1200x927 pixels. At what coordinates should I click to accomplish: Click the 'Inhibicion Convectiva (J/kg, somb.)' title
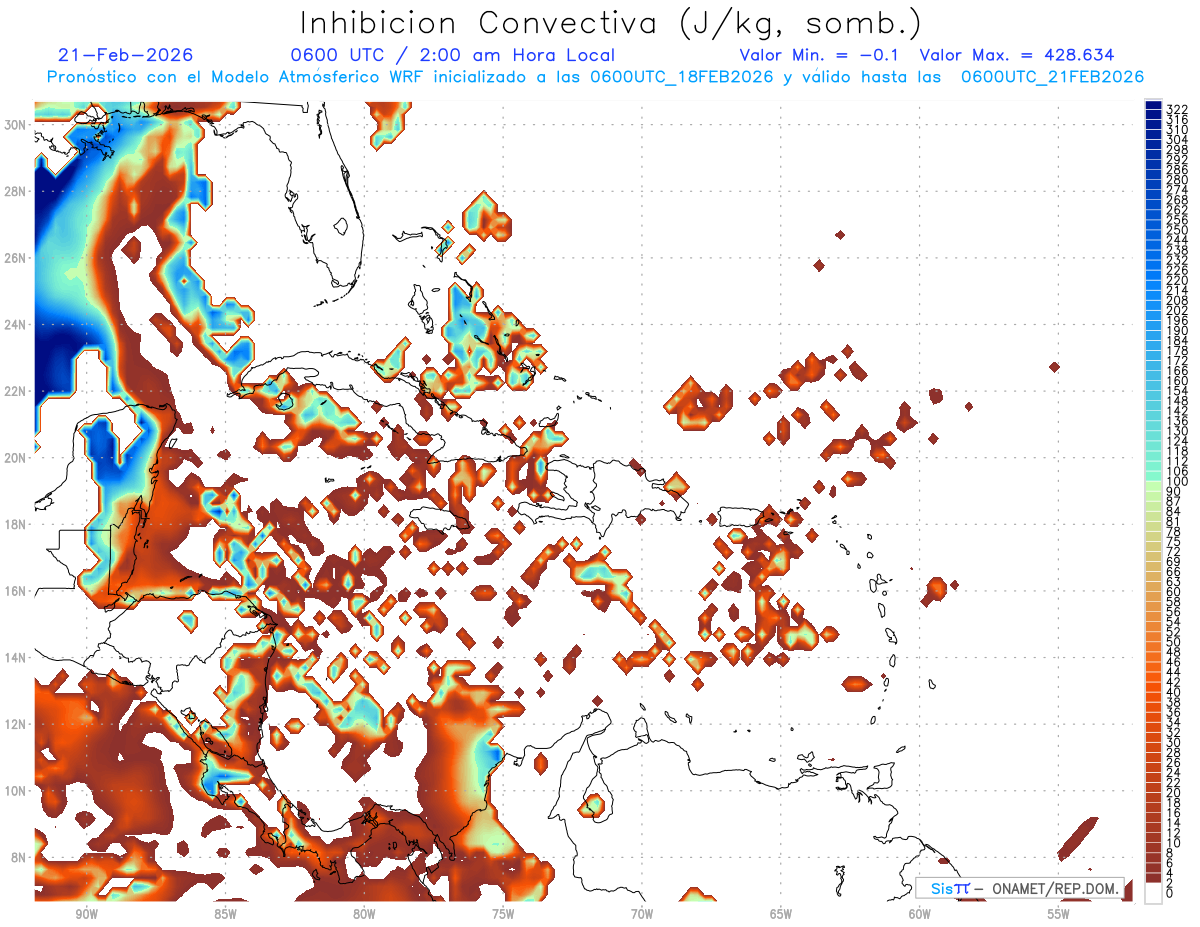(611, 23)
